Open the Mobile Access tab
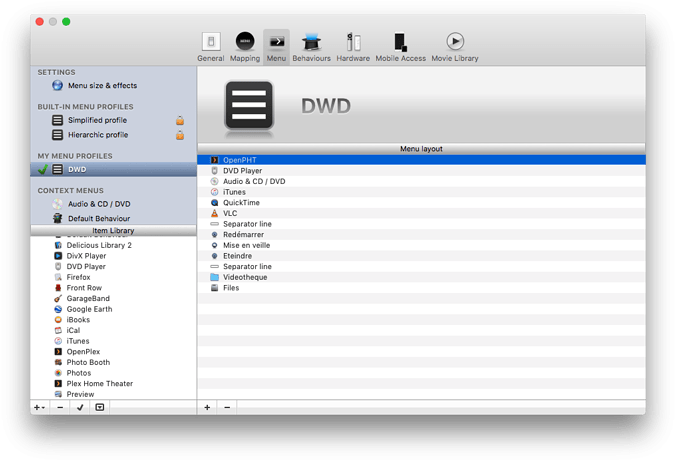Screen dimensions: 675x460 coord(400,46)
